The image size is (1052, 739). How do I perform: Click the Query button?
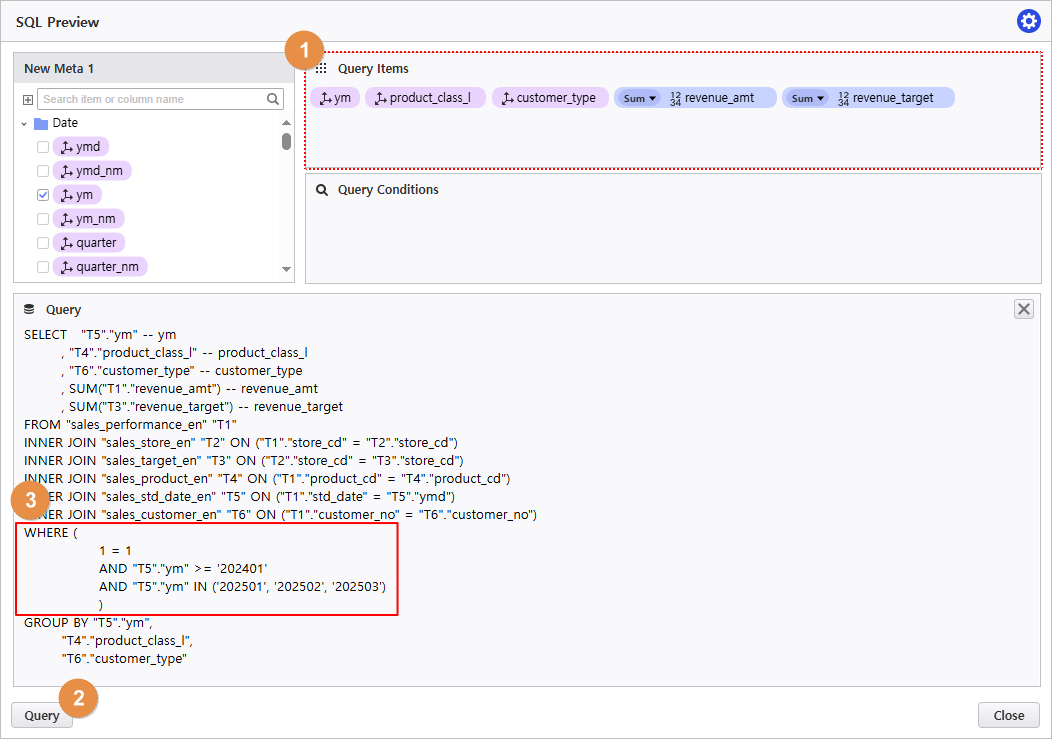(42, 715)
